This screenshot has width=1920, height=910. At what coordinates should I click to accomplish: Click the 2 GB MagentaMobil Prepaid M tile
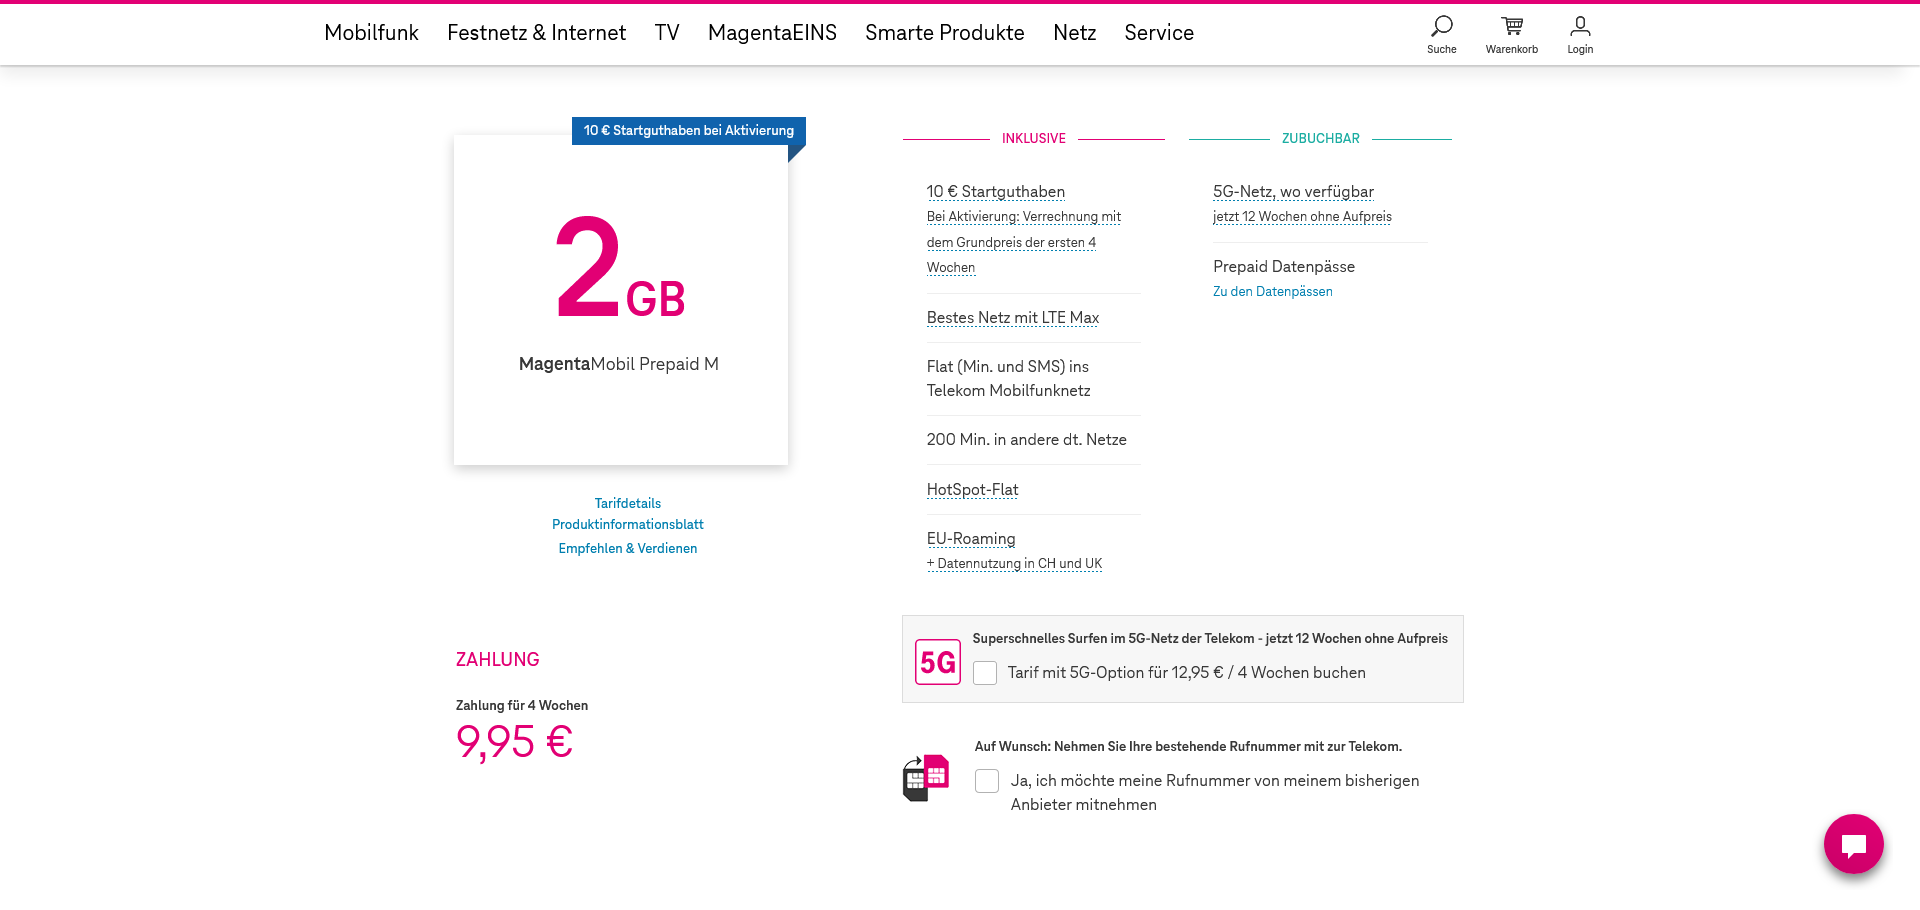pos(620,299)
